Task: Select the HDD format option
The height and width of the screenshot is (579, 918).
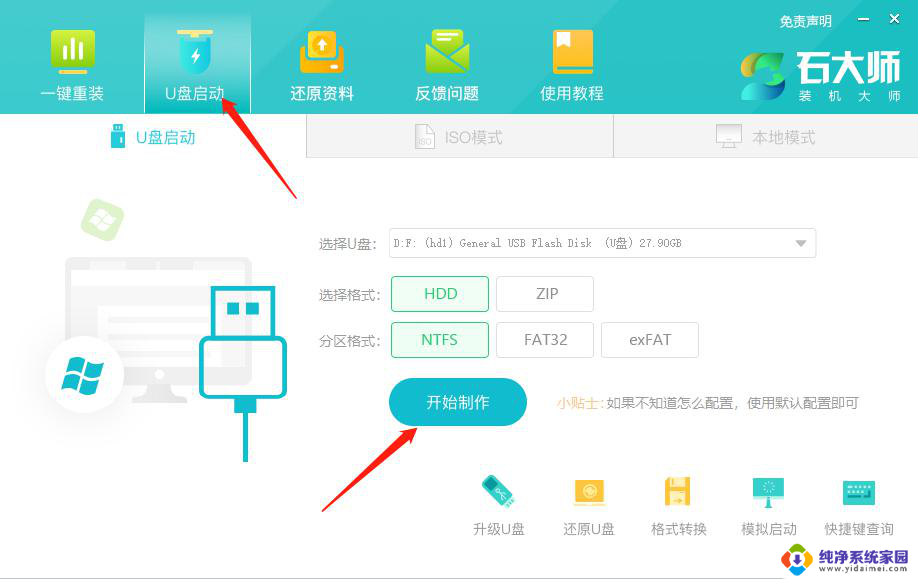Action: point(440,294)
